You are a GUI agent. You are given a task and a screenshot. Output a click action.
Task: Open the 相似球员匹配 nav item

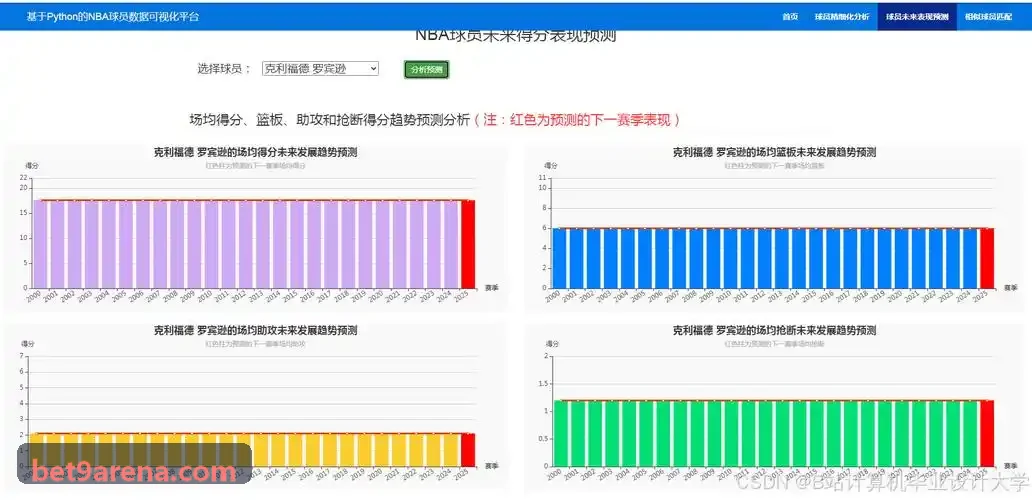tap(988, 16)
